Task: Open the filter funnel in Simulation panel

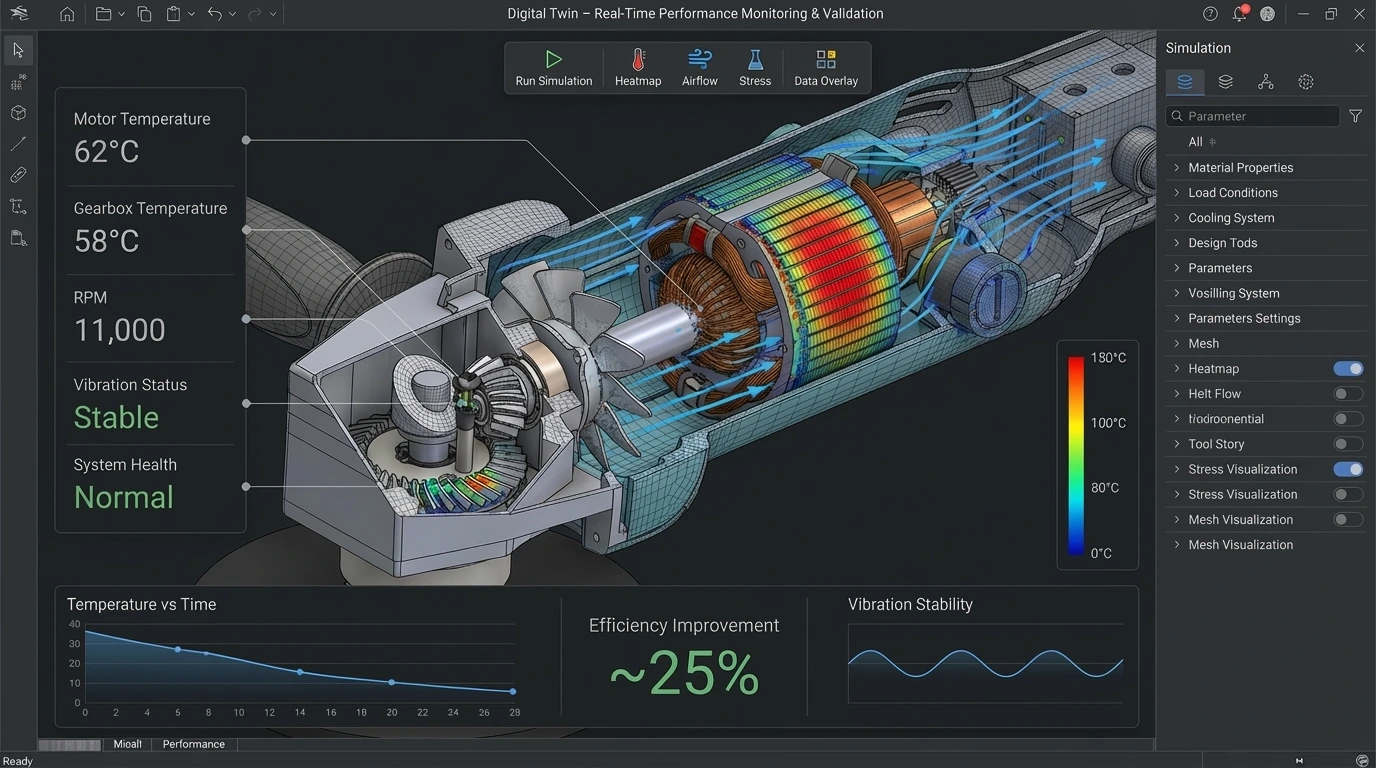Action: tap(1355, 116)
